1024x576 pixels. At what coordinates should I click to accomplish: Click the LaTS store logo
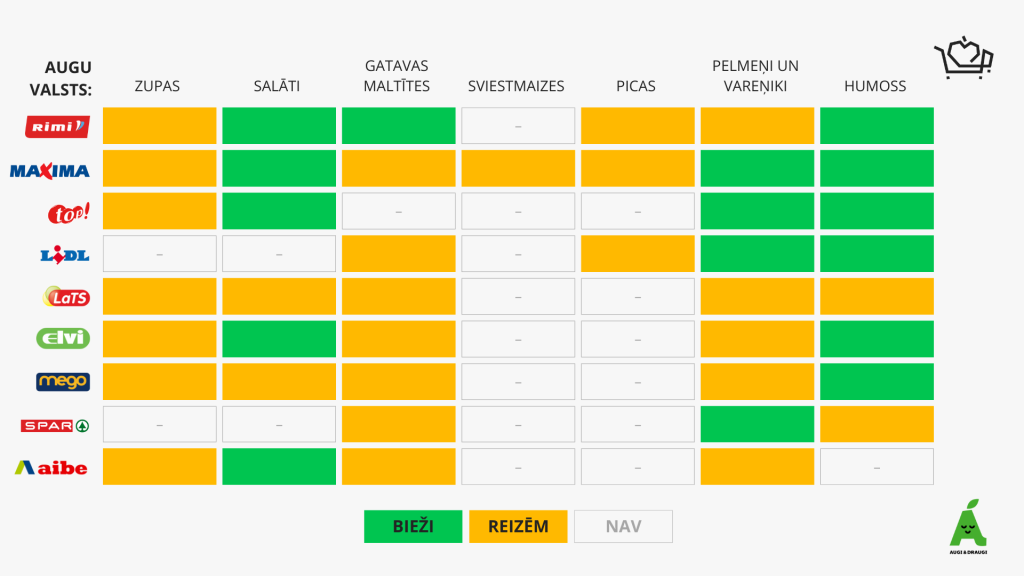point(67,297)
